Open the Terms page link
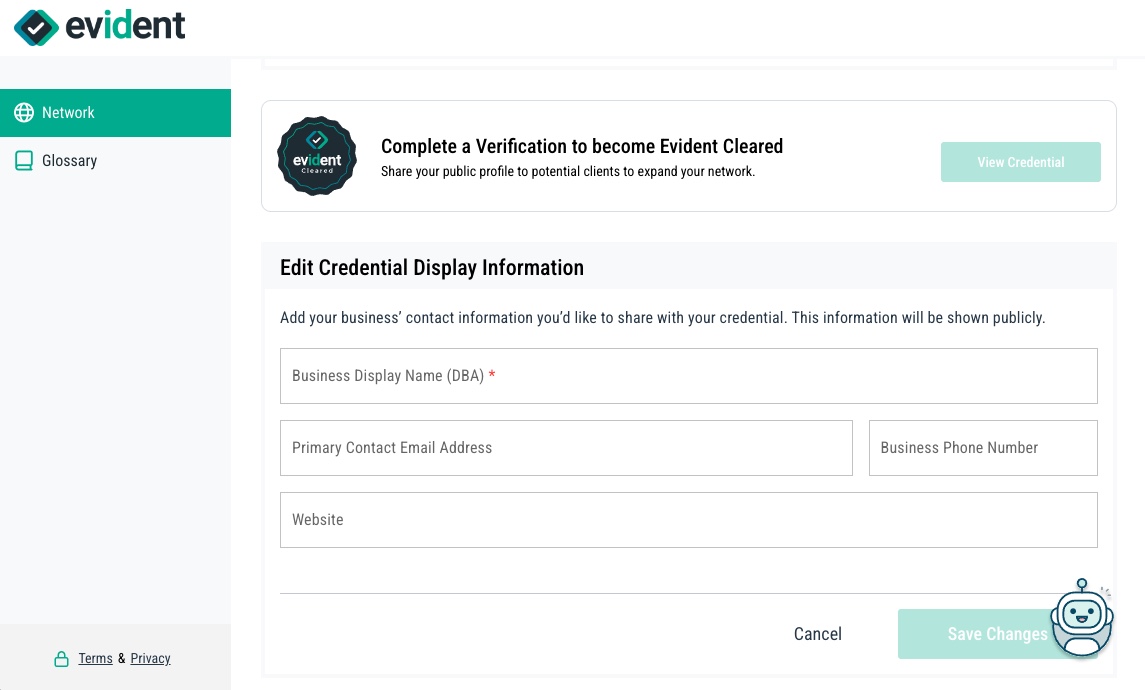 coord(95,658)
